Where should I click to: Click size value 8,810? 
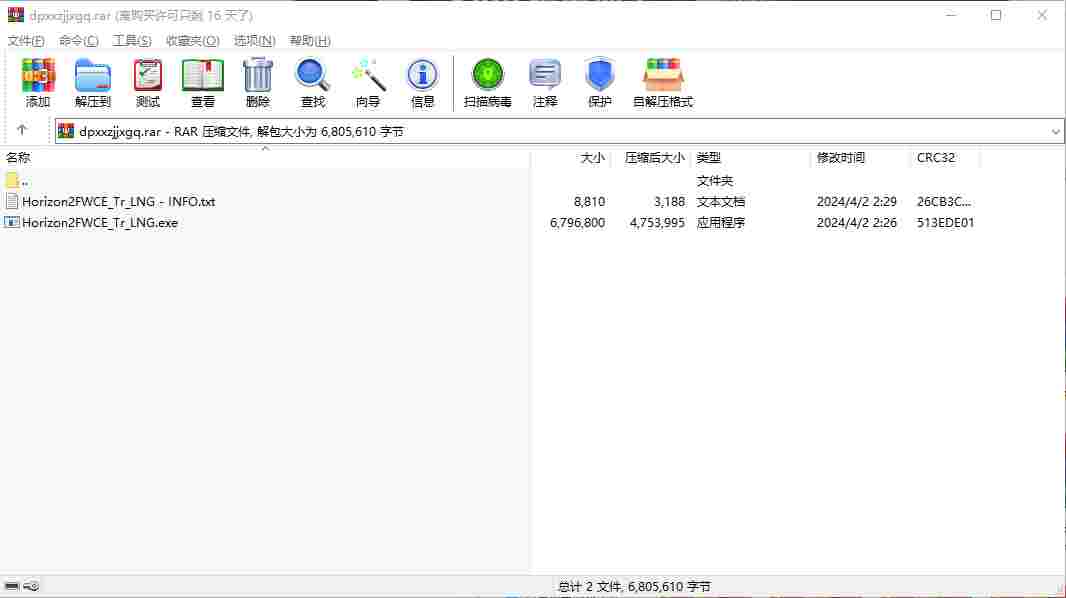(589, 202)
